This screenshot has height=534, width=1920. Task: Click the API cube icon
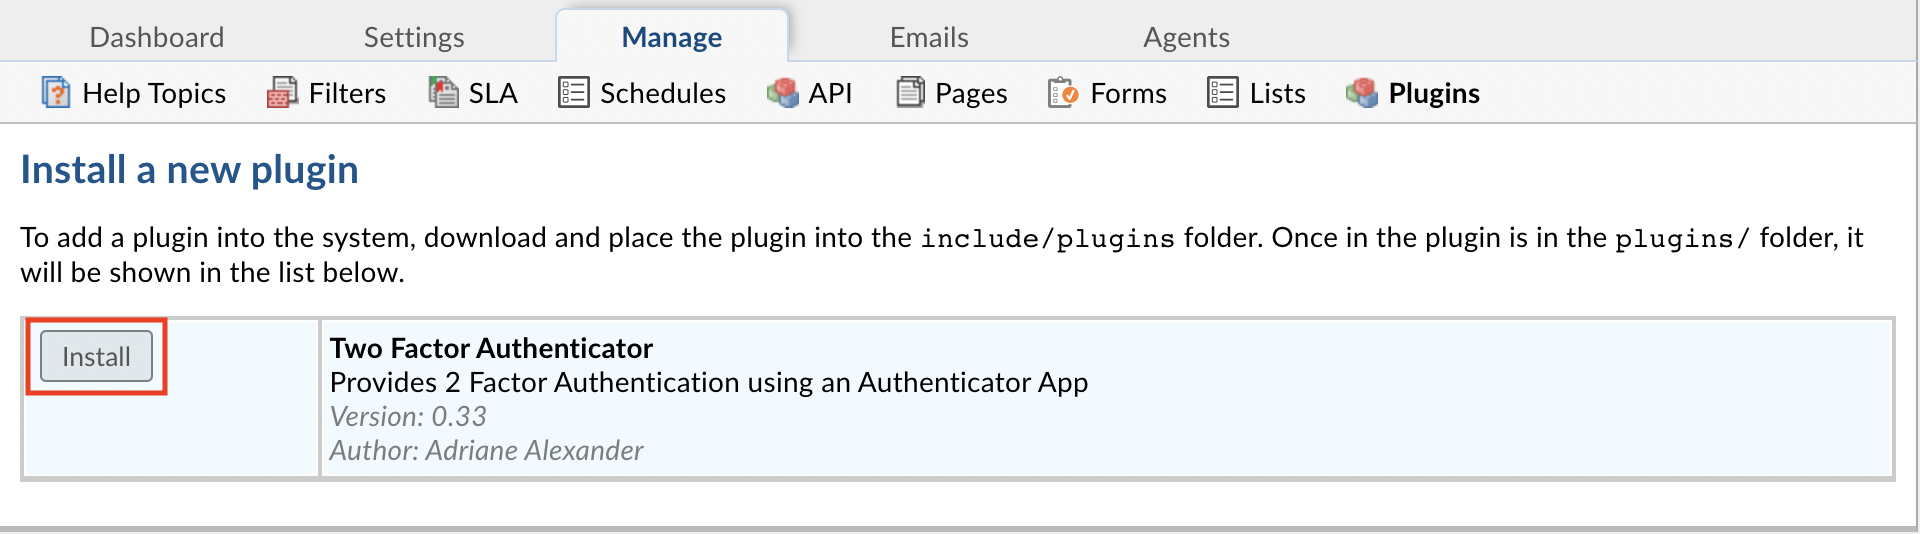tap(782, 92)
